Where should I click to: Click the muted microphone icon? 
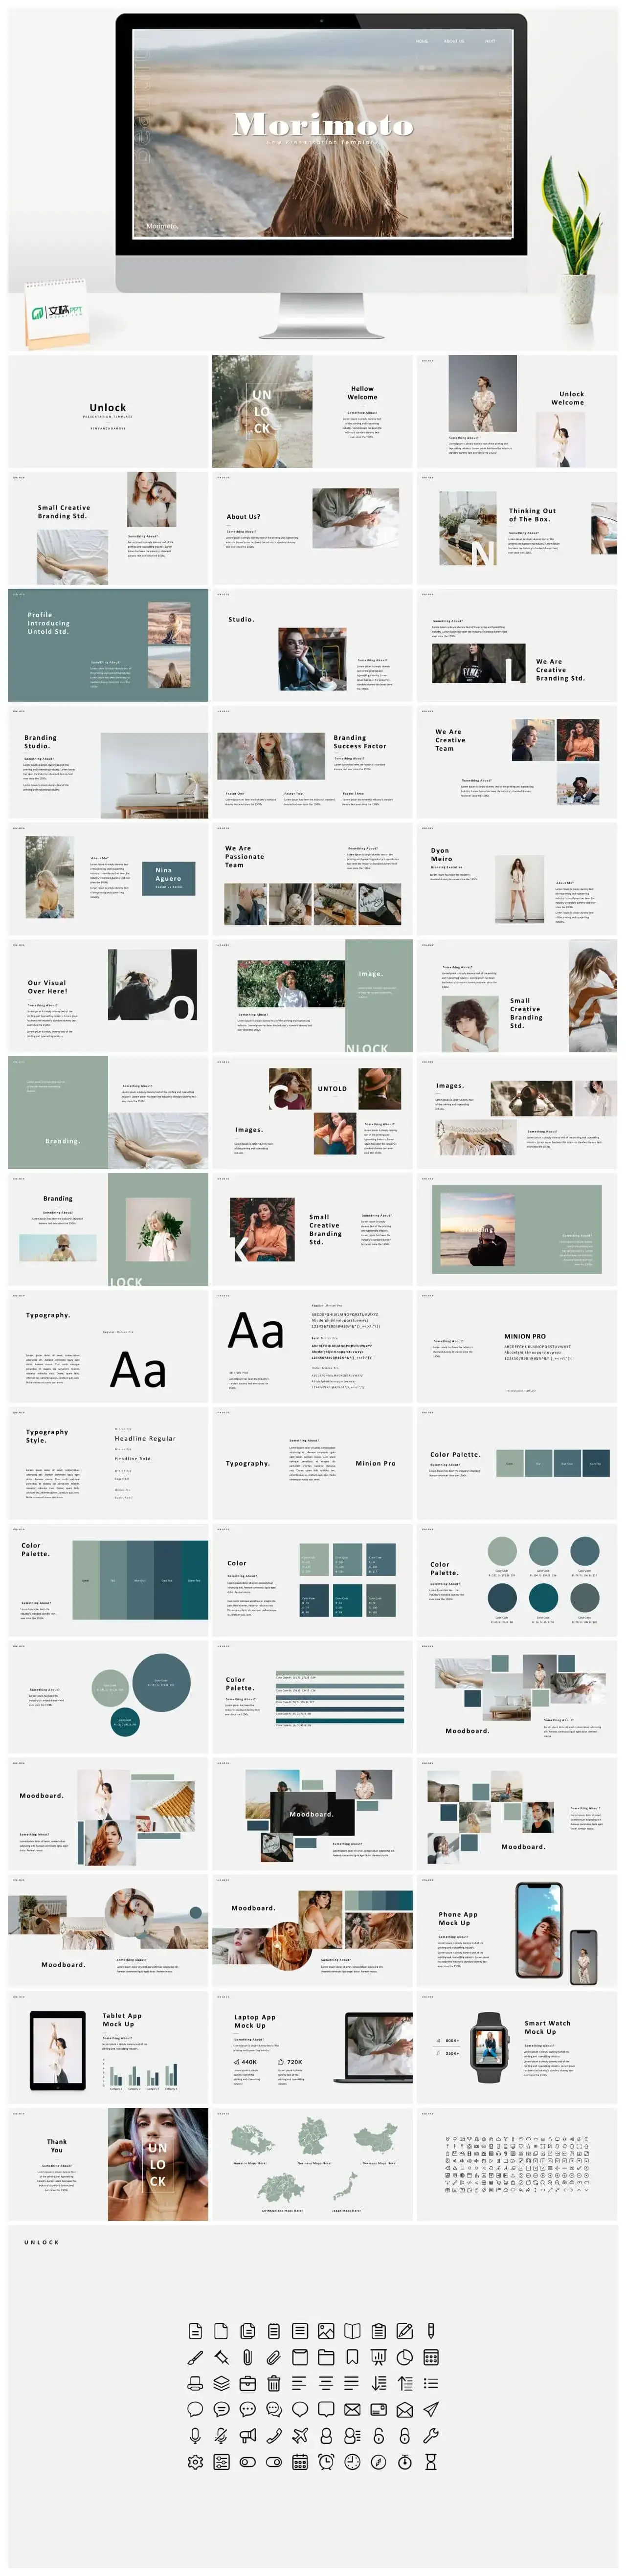[221, 2435]
